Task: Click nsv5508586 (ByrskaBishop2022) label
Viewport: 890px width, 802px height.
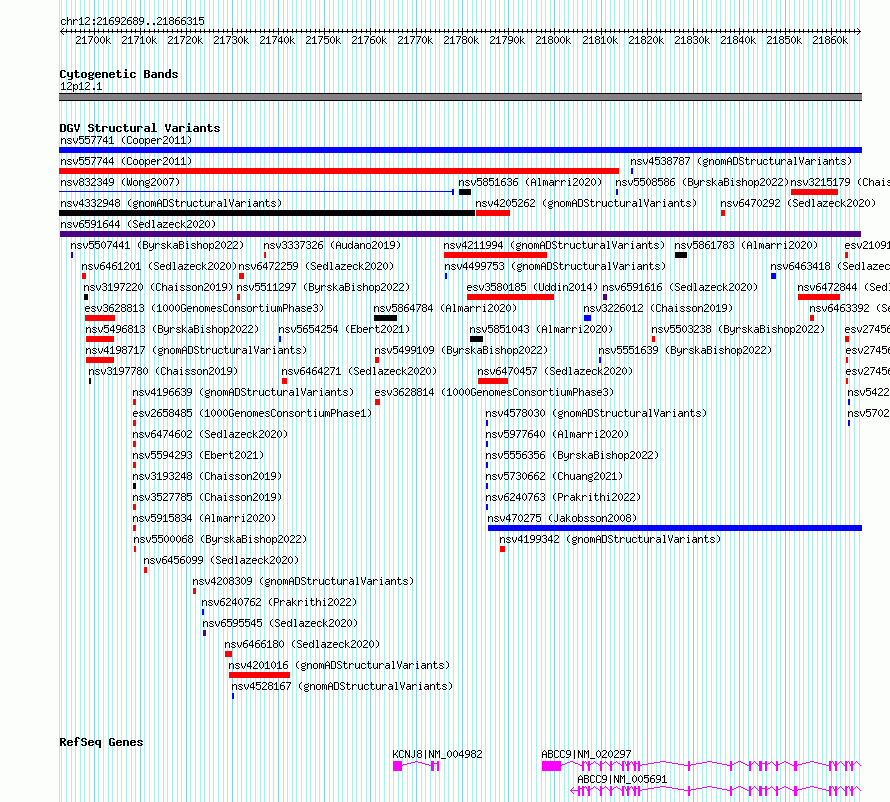Action: (x=702, y=182)
